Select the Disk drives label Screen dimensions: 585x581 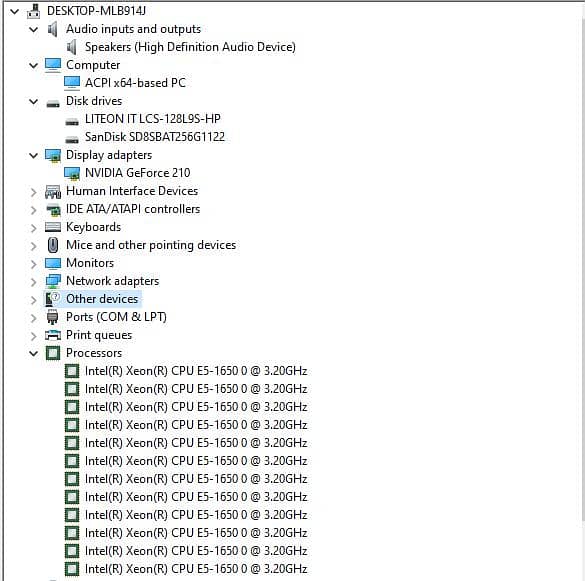94,101
